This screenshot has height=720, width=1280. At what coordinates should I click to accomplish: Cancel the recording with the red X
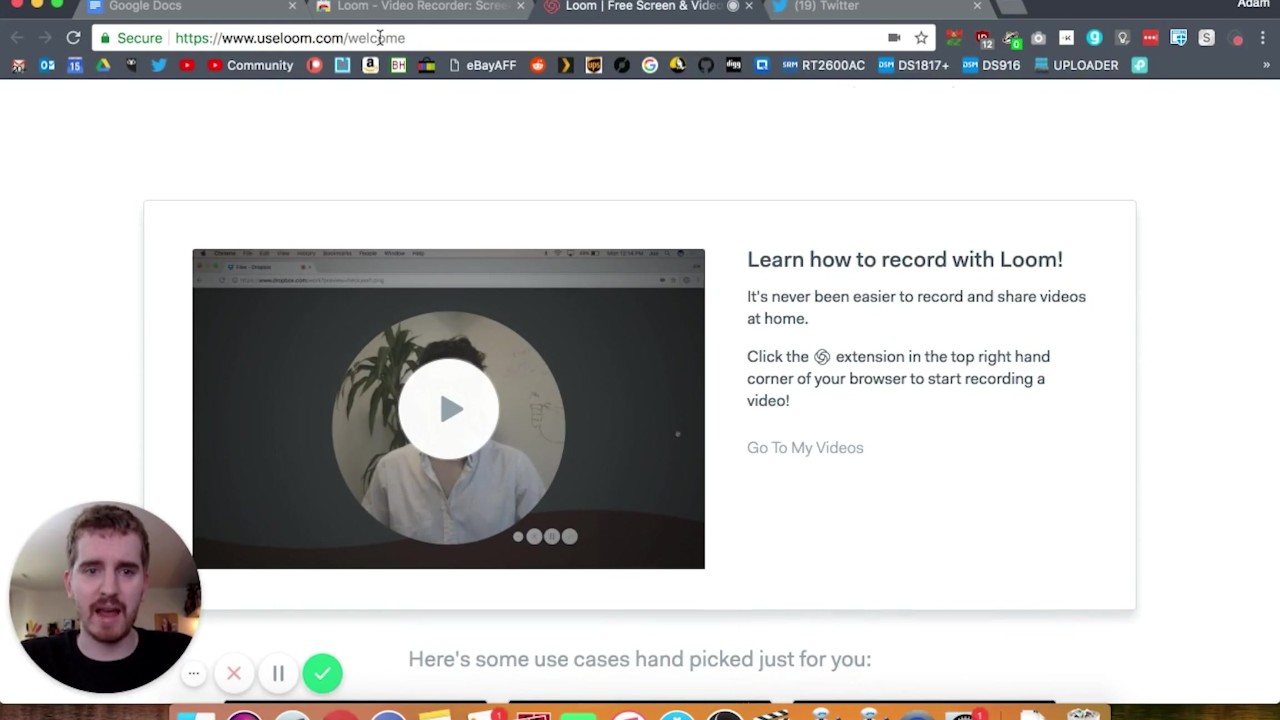tap(234, 674)
